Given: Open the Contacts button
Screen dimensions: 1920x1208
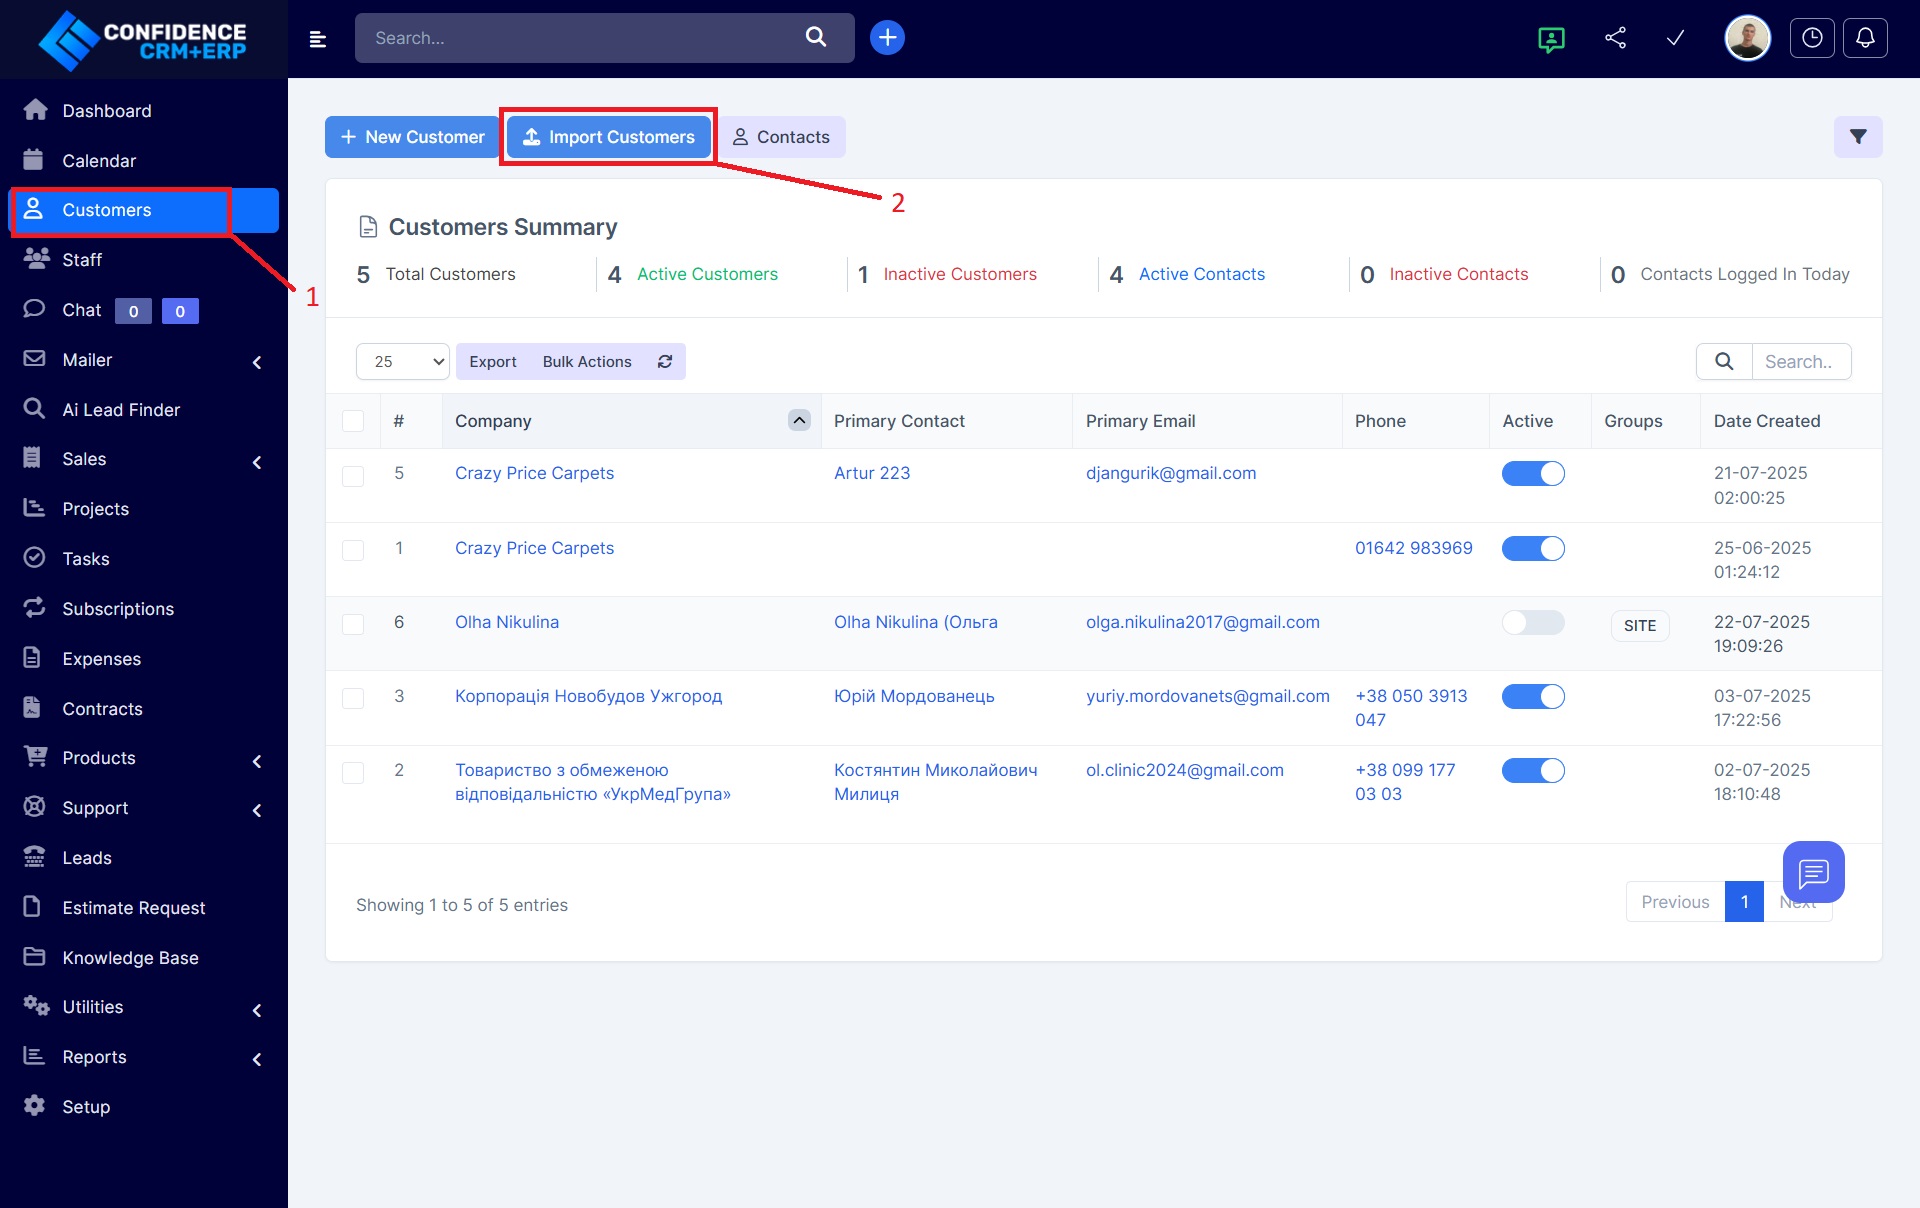Looking at the screenshot, I should click(x=781, y=137).
